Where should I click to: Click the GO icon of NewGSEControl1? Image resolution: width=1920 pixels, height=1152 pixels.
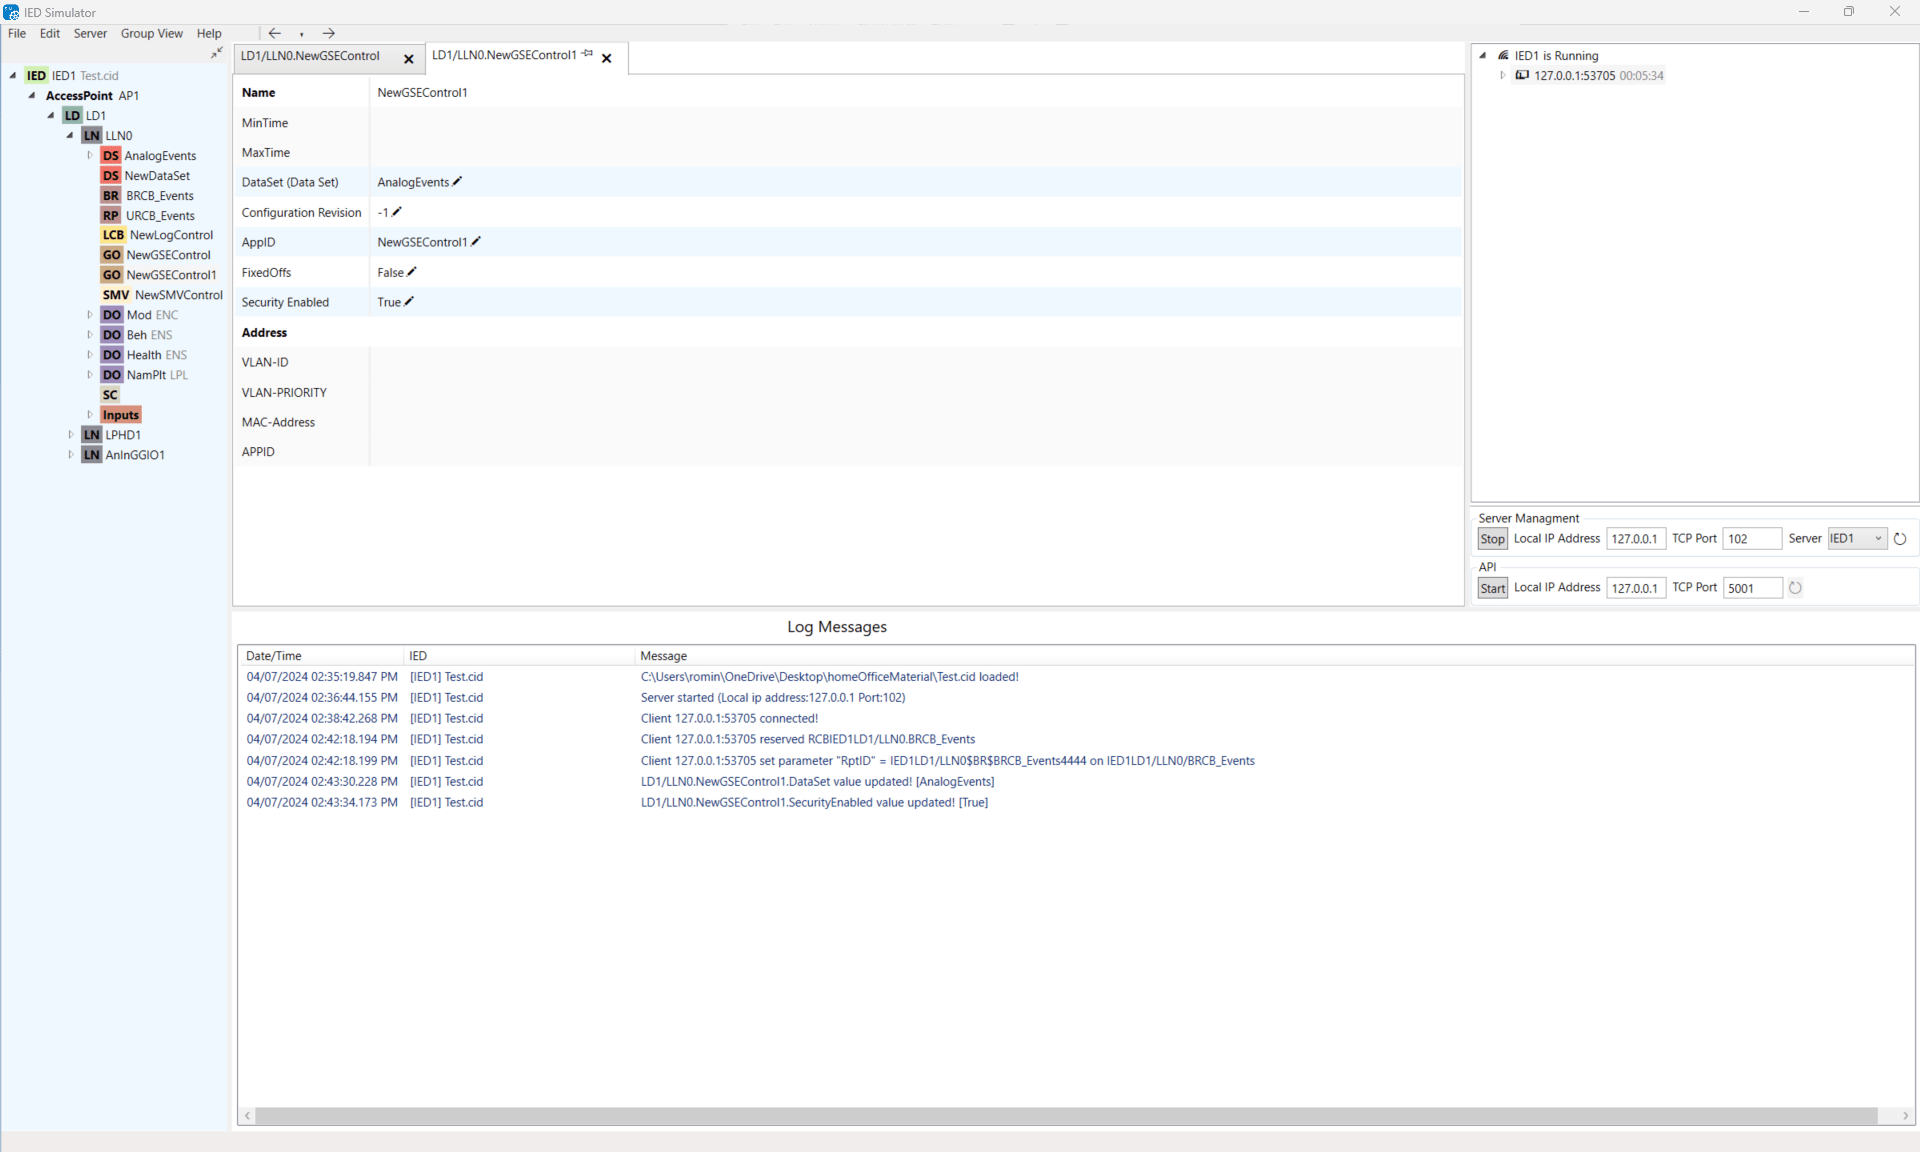click(x=112, y=276)
